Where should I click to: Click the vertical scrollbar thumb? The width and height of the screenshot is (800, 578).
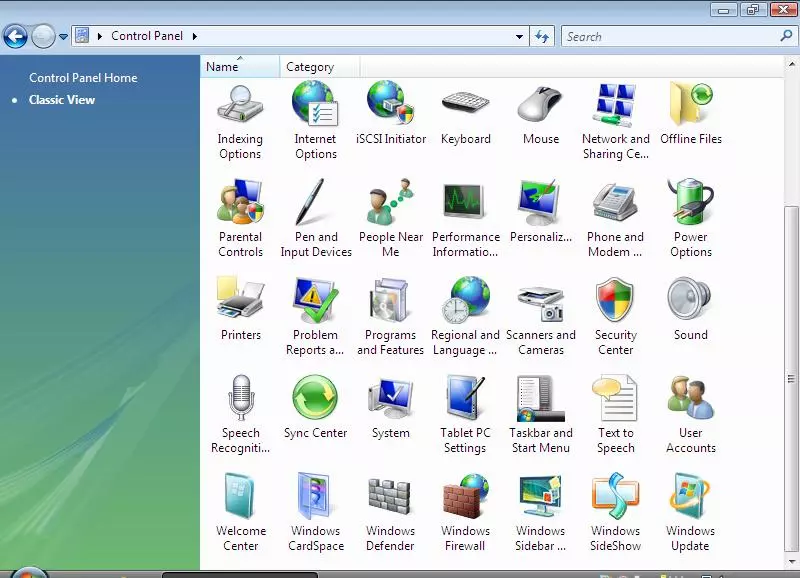pos(791,378)
